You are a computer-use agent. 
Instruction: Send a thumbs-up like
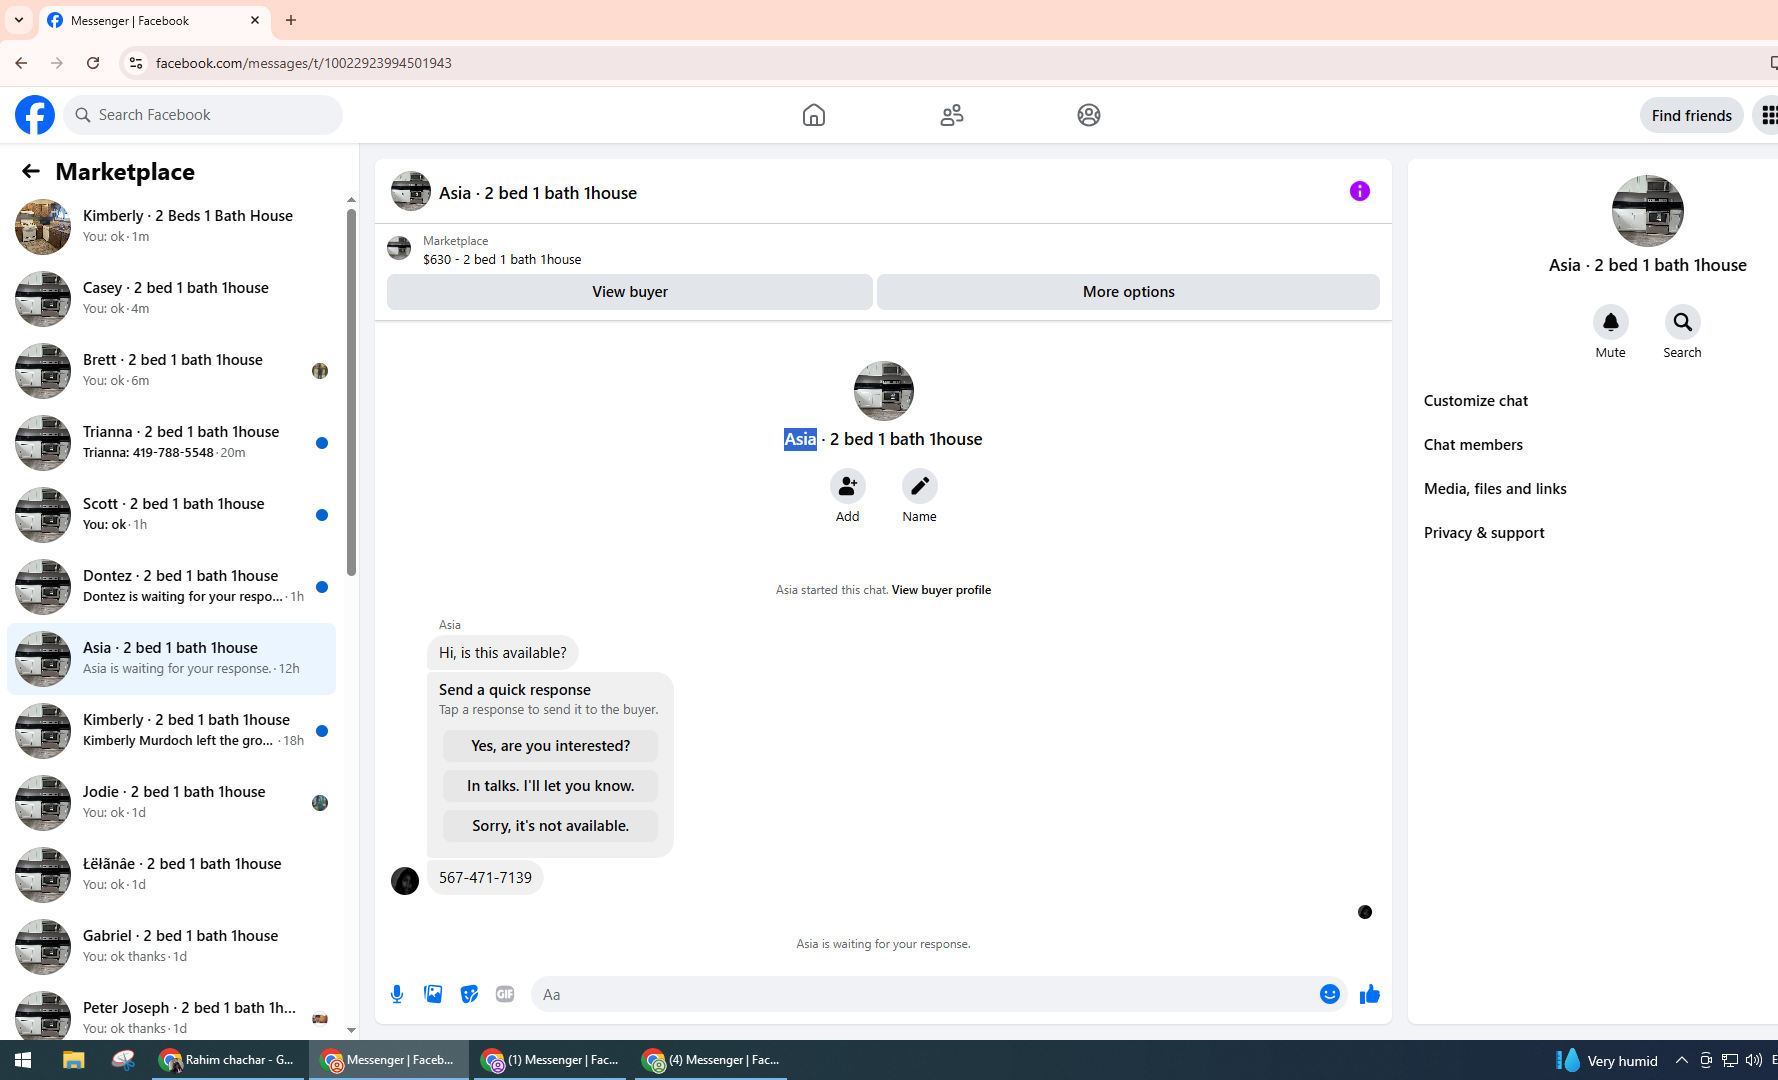tap(1369, 994)
